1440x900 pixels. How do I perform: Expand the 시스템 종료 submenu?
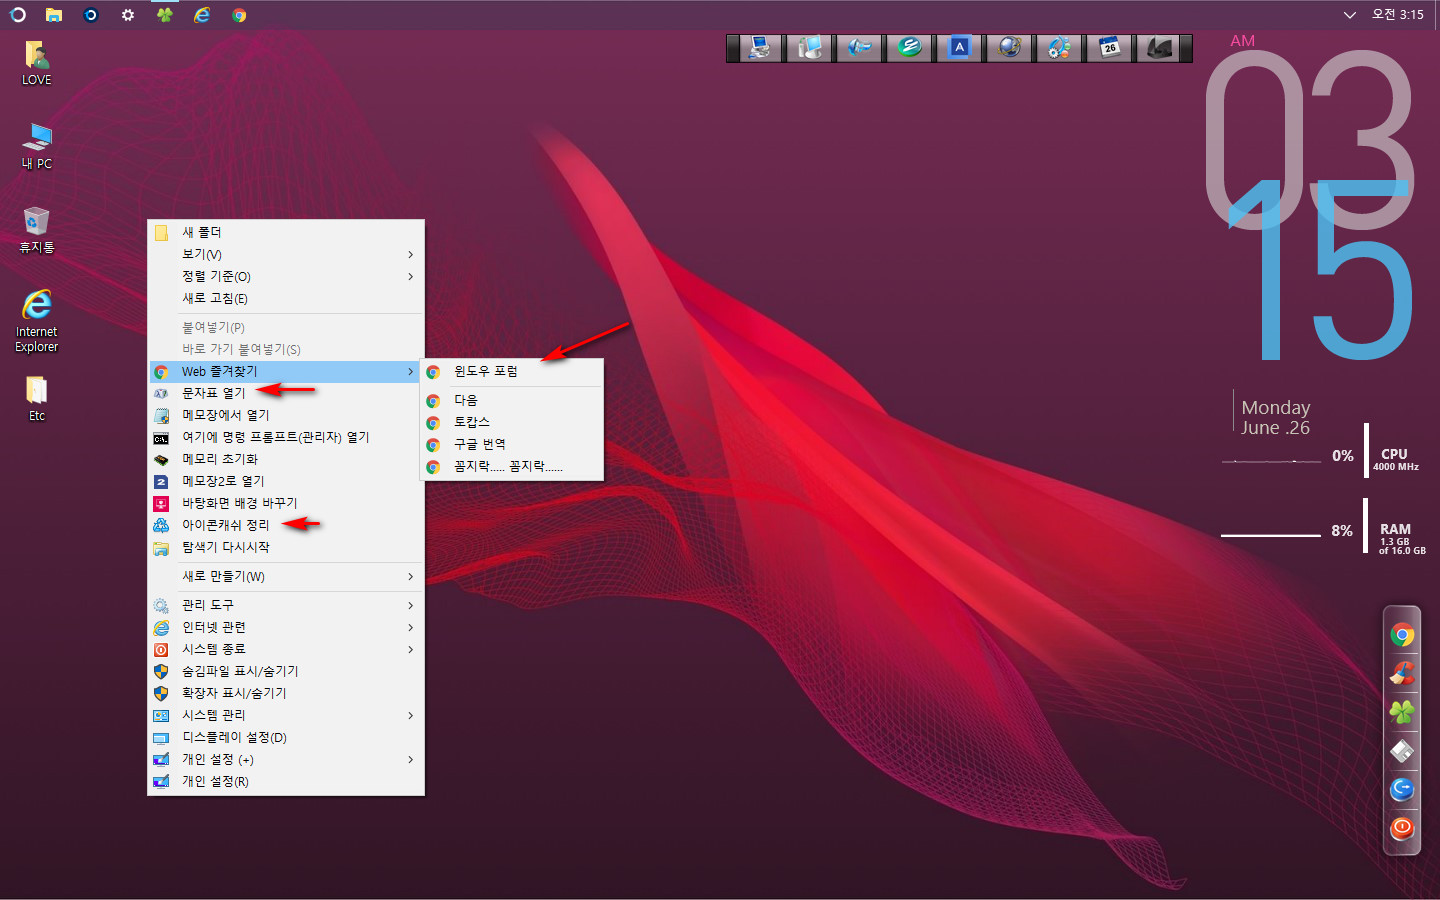(286, 649)
